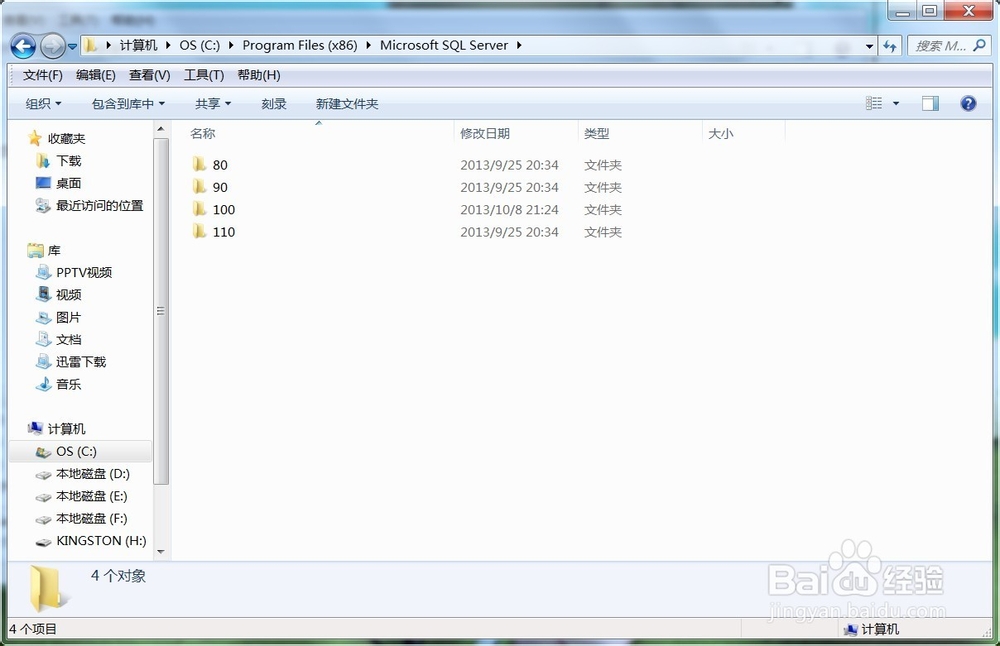Click the navigation pane scrollbar thumb

pyautogui.click(x=161, y=311)
